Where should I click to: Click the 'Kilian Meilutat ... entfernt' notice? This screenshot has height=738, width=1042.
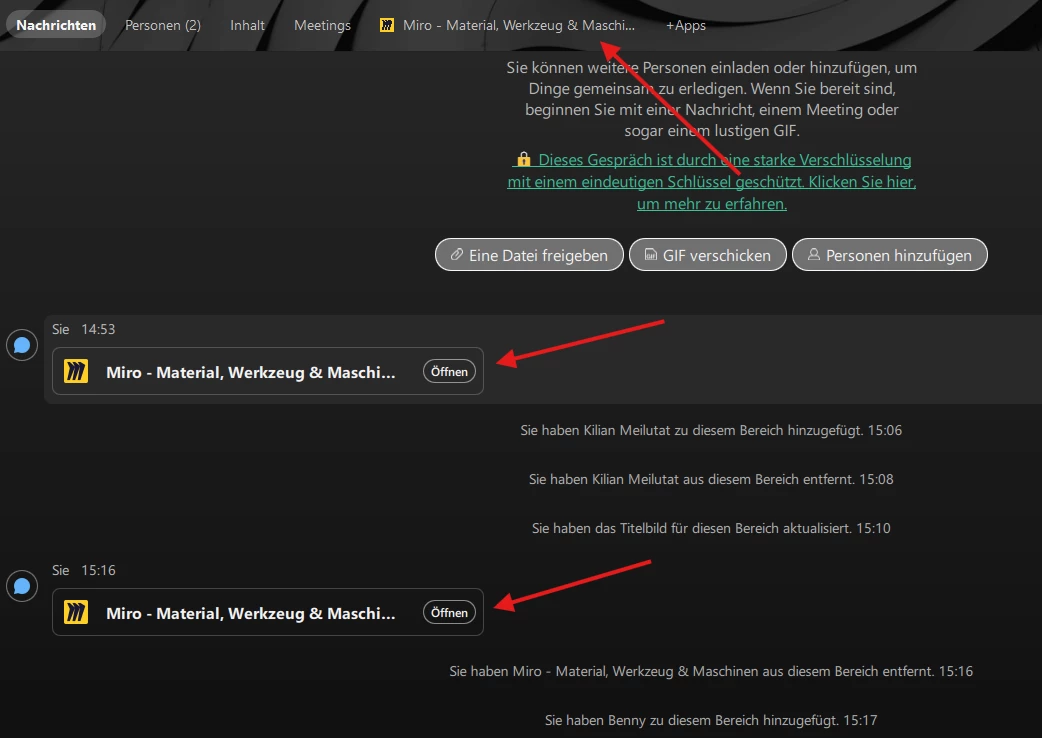click(x=711, y=480)
